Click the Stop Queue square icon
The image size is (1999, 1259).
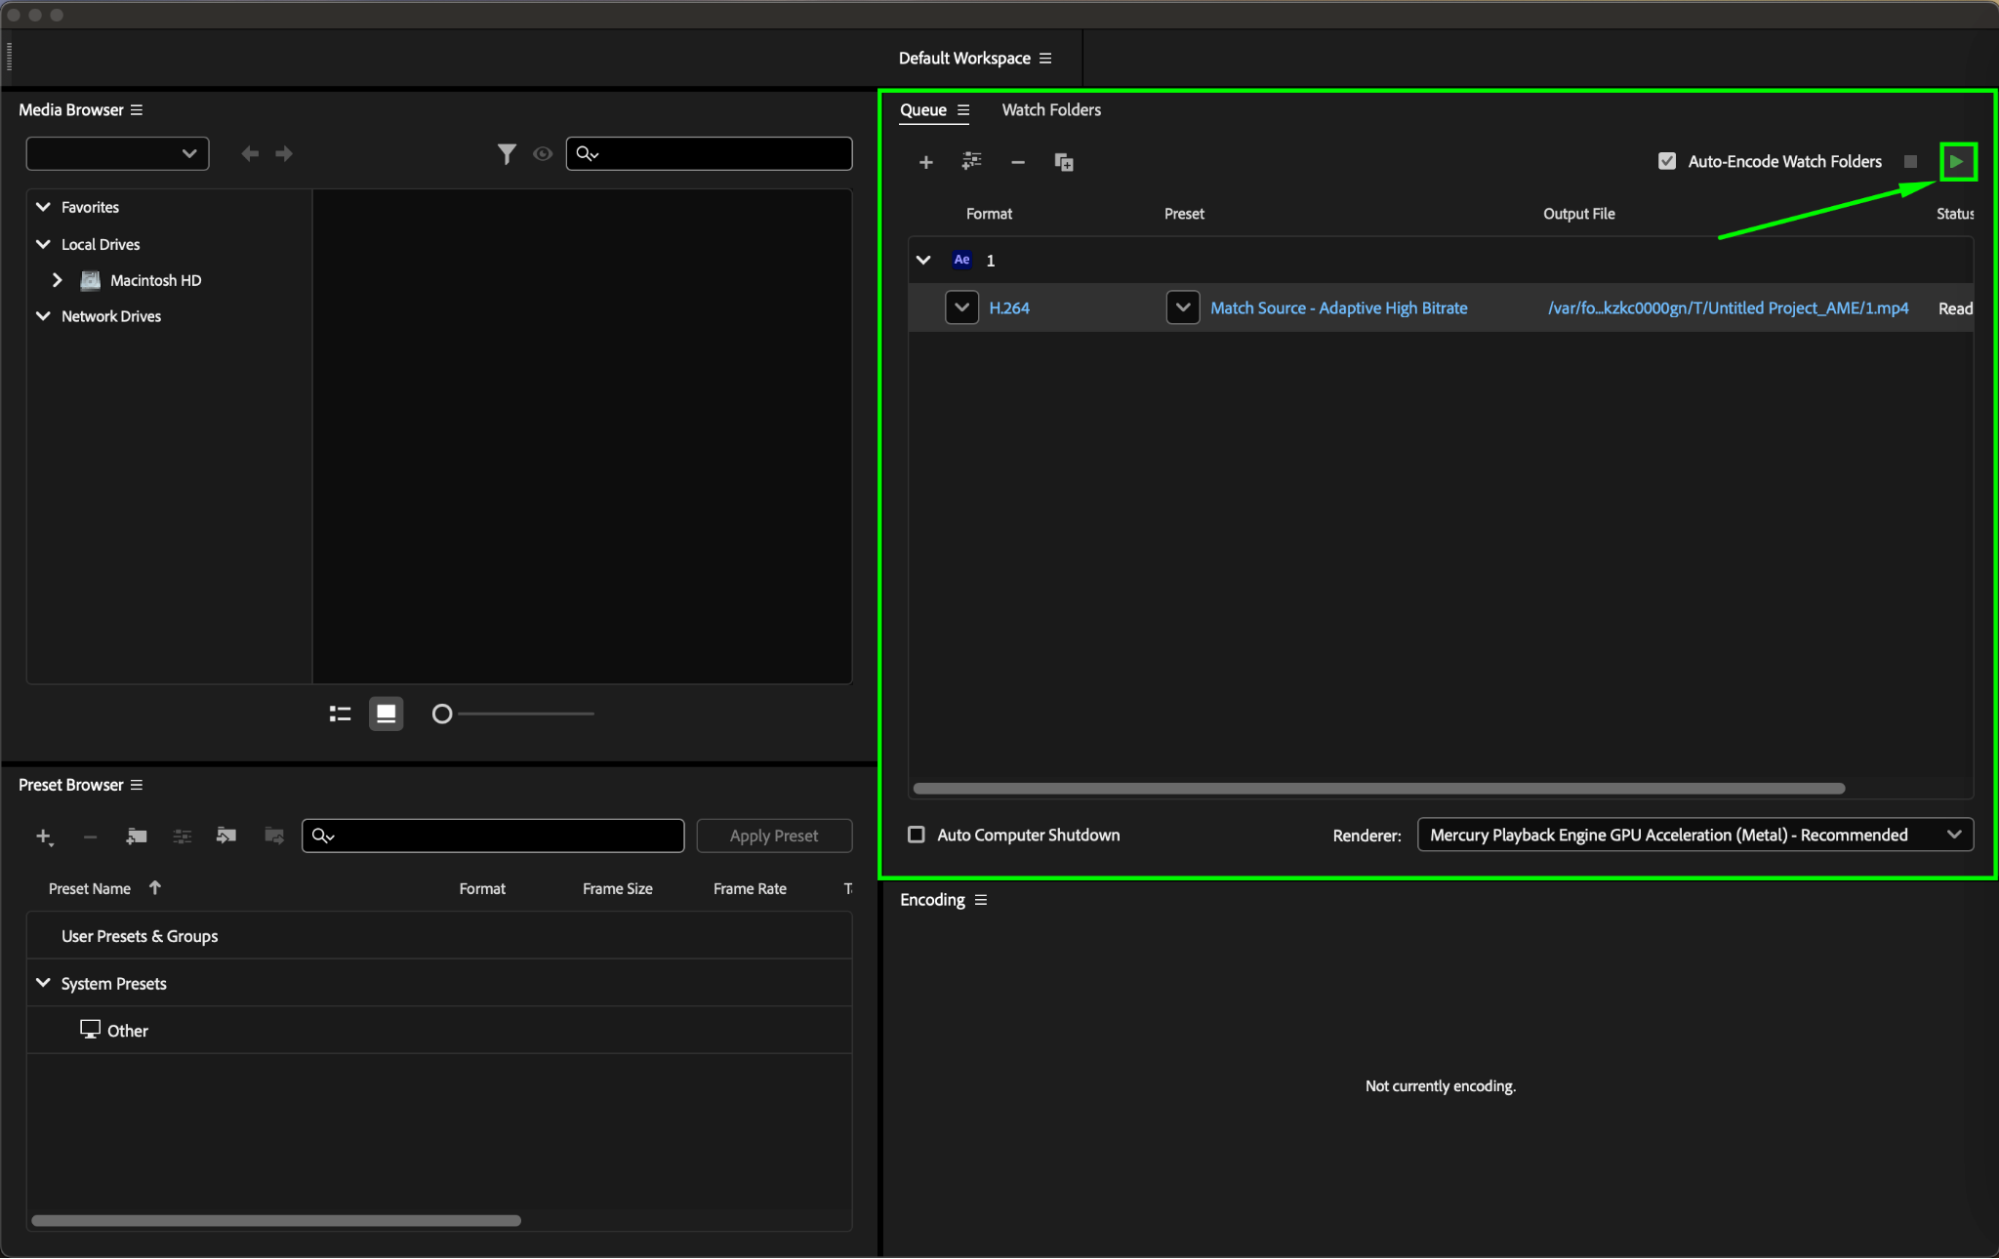click(1910, 161)
